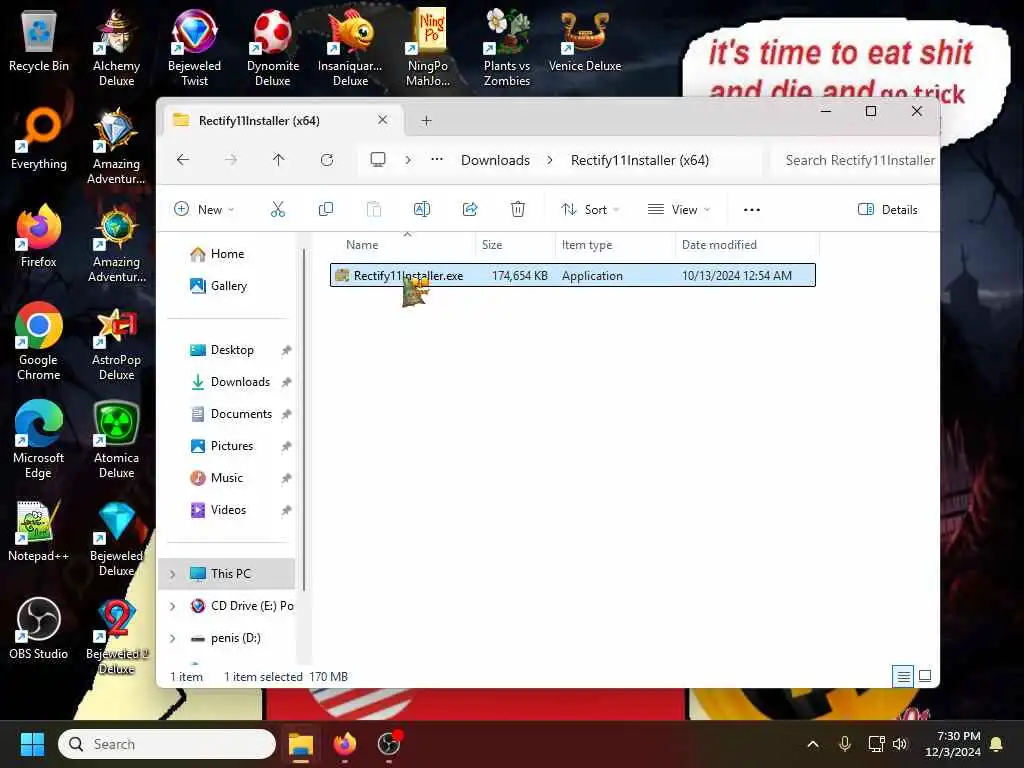Open Documents quick access folder
1024x768 pixels.
[241, 414]
